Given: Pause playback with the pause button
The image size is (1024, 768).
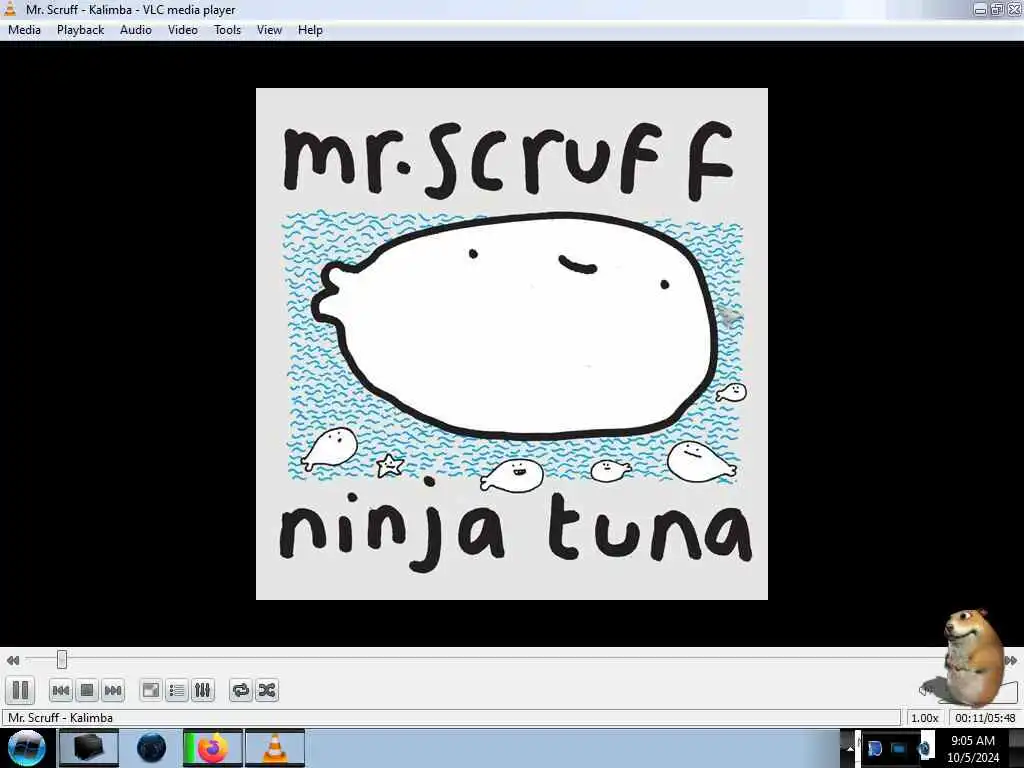Looking at the screenshot, I should click(x=20, y=690).
